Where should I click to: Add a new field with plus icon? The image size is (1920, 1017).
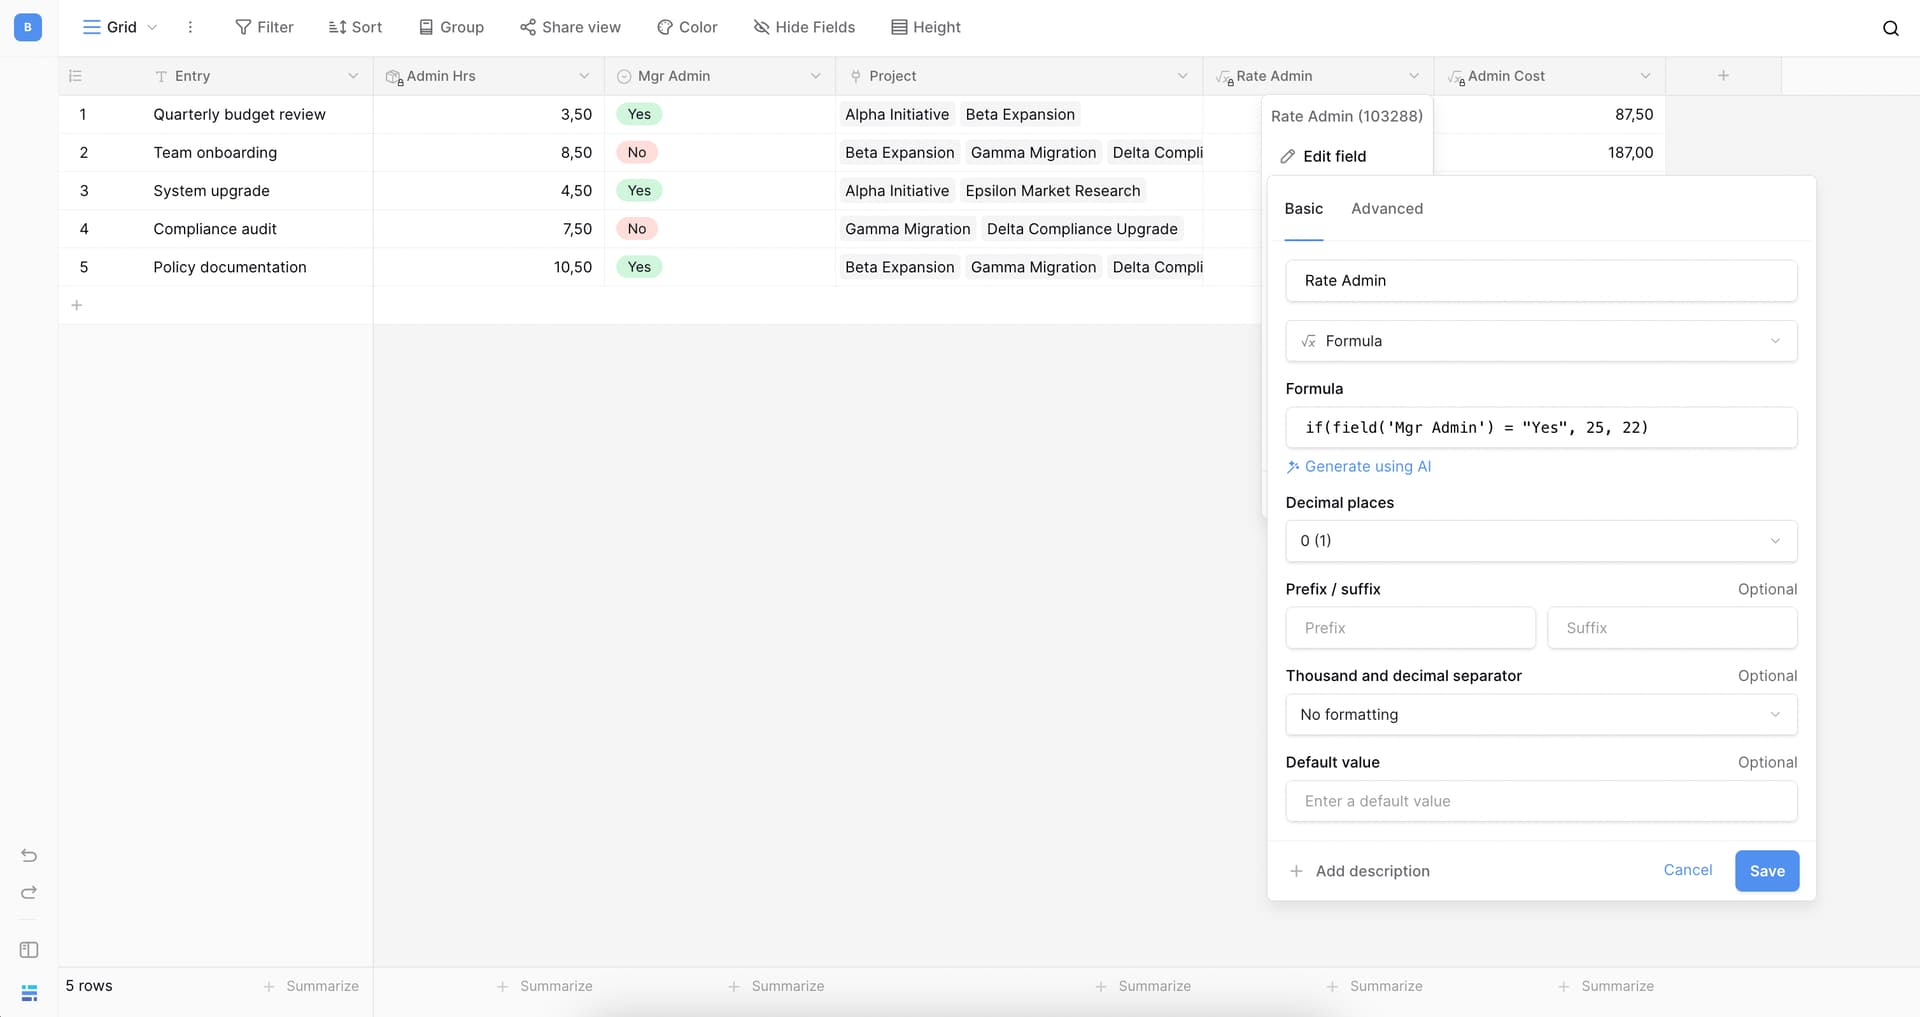(x=1723, y=76)
